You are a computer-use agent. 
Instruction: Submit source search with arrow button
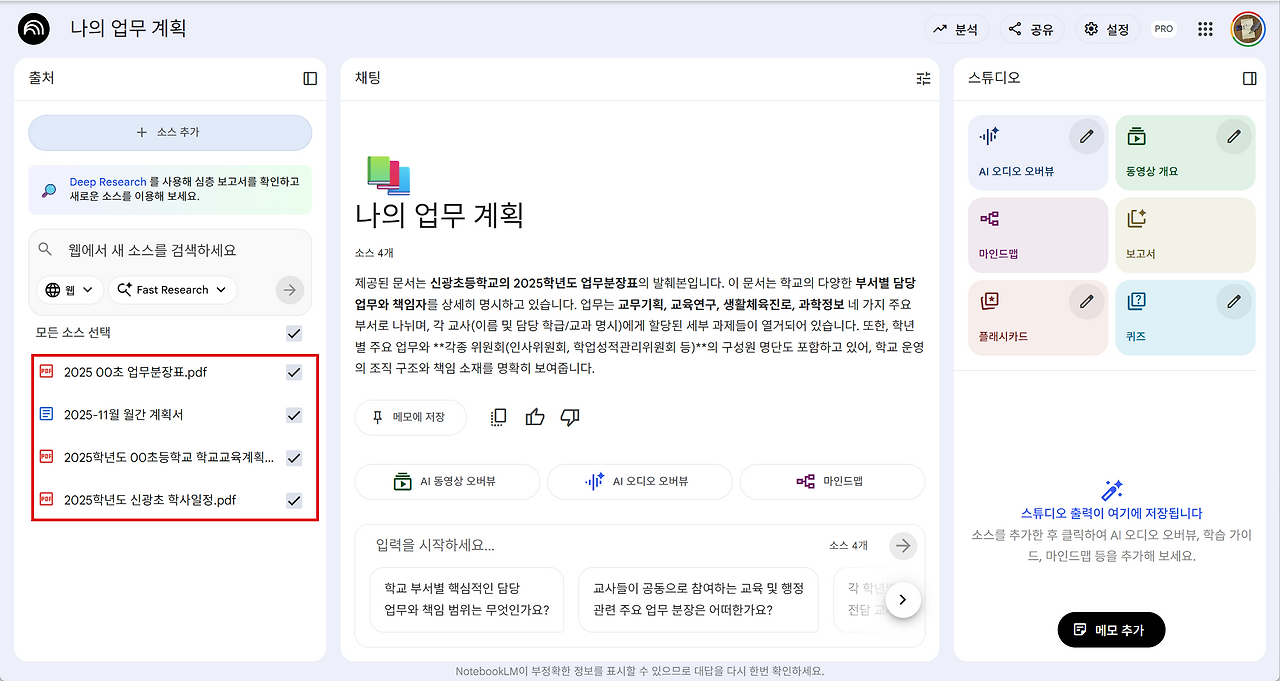coord(289,290)
